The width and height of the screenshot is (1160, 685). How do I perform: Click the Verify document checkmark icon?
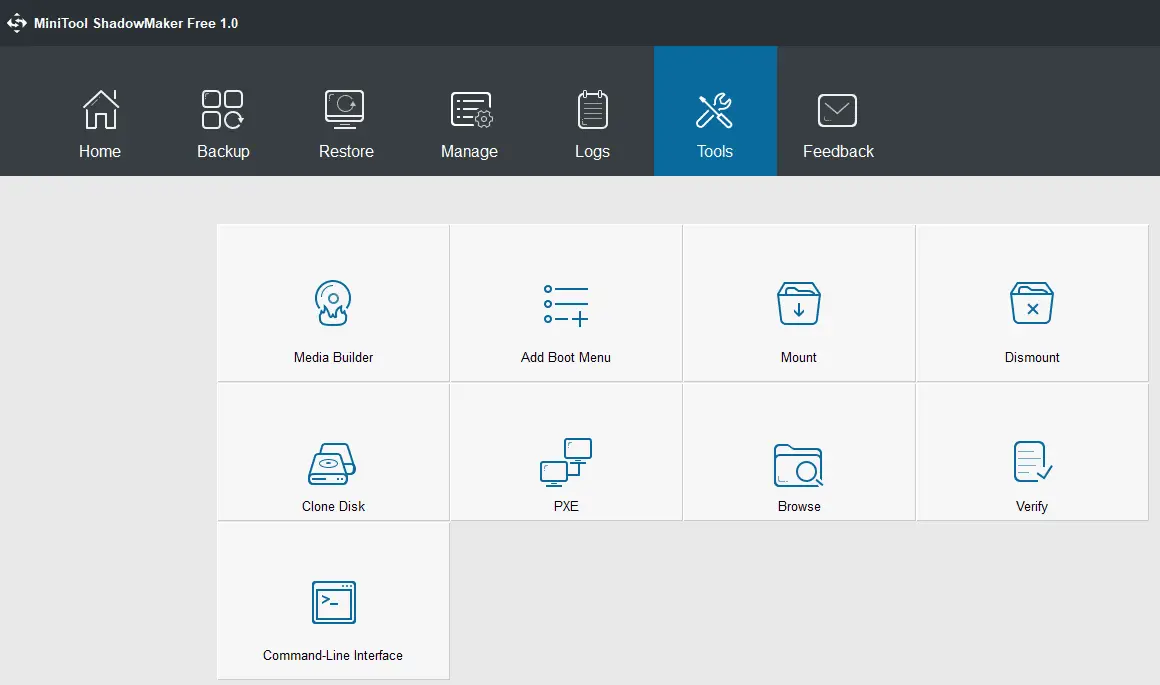pyautogui.click(x=1032, y=462)
